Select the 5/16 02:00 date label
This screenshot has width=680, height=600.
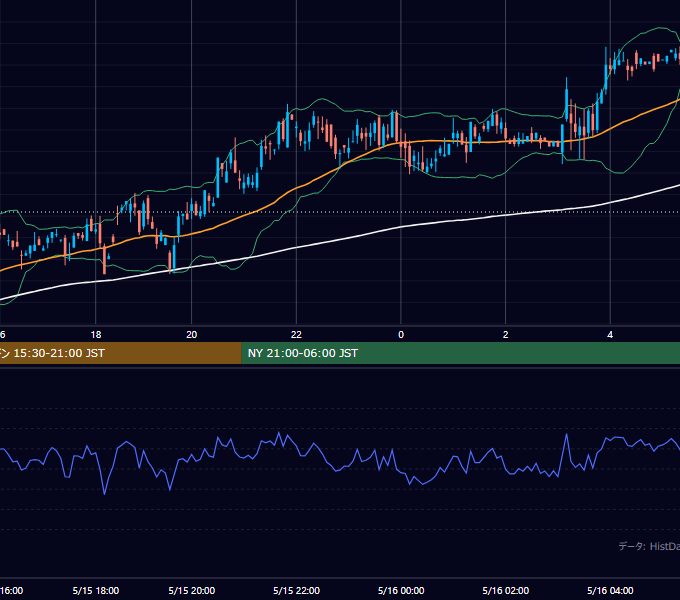click(506, 590)
